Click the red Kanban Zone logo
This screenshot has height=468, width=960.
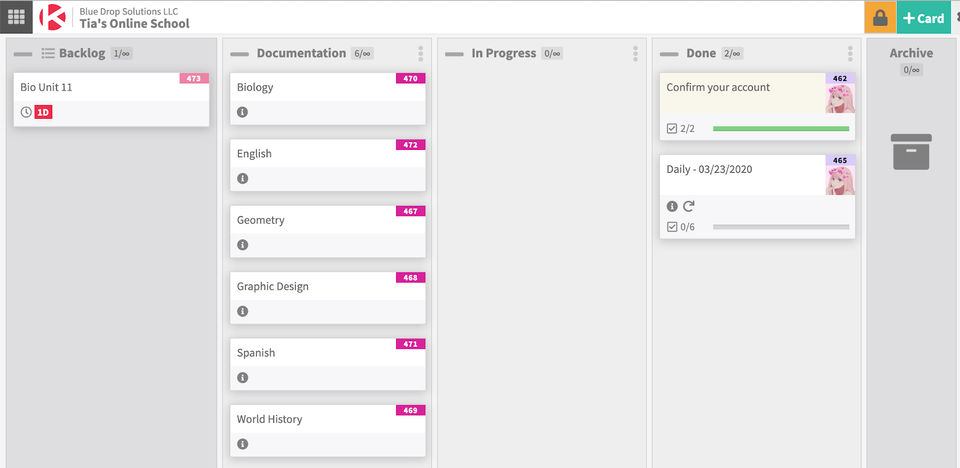point(52,17)
